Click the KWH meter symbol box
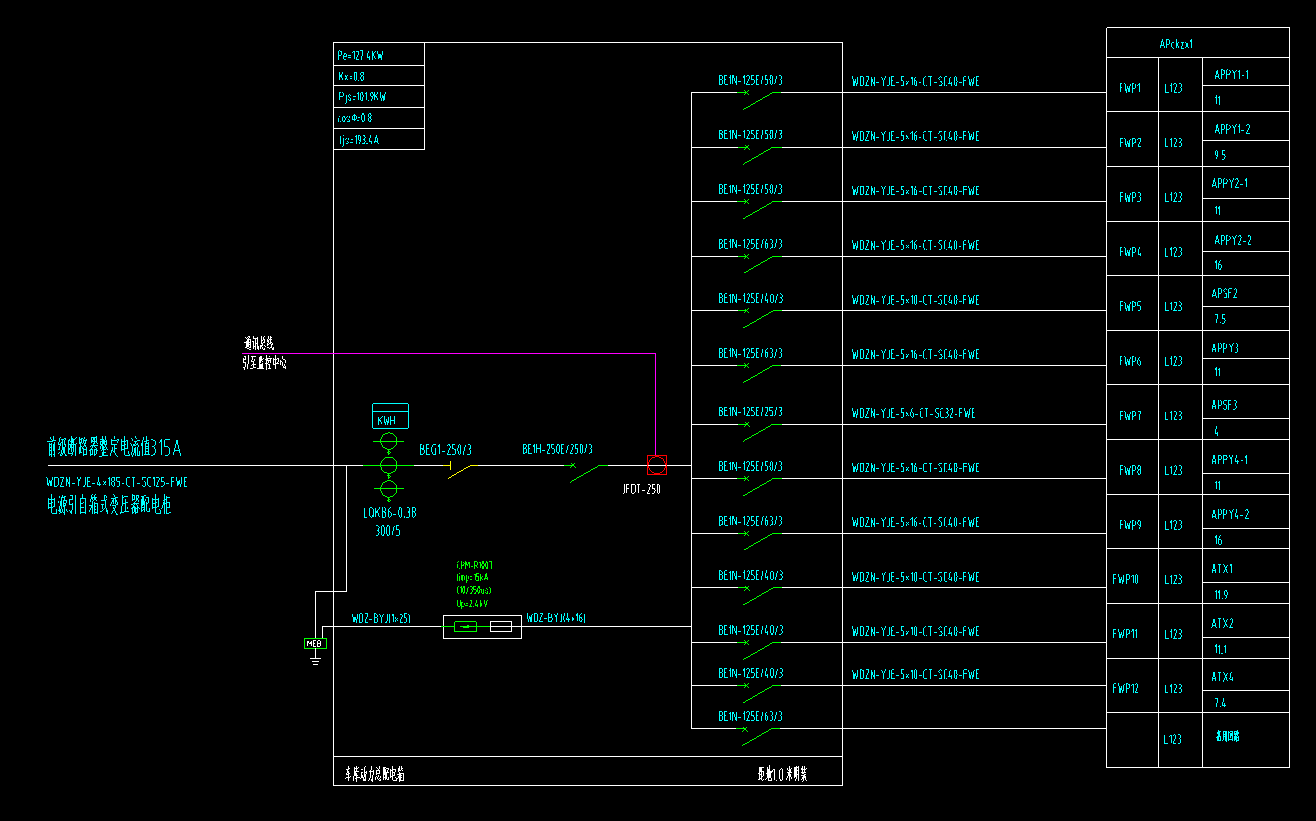Screen dimensions: 1316x821 tap(390, 416)
